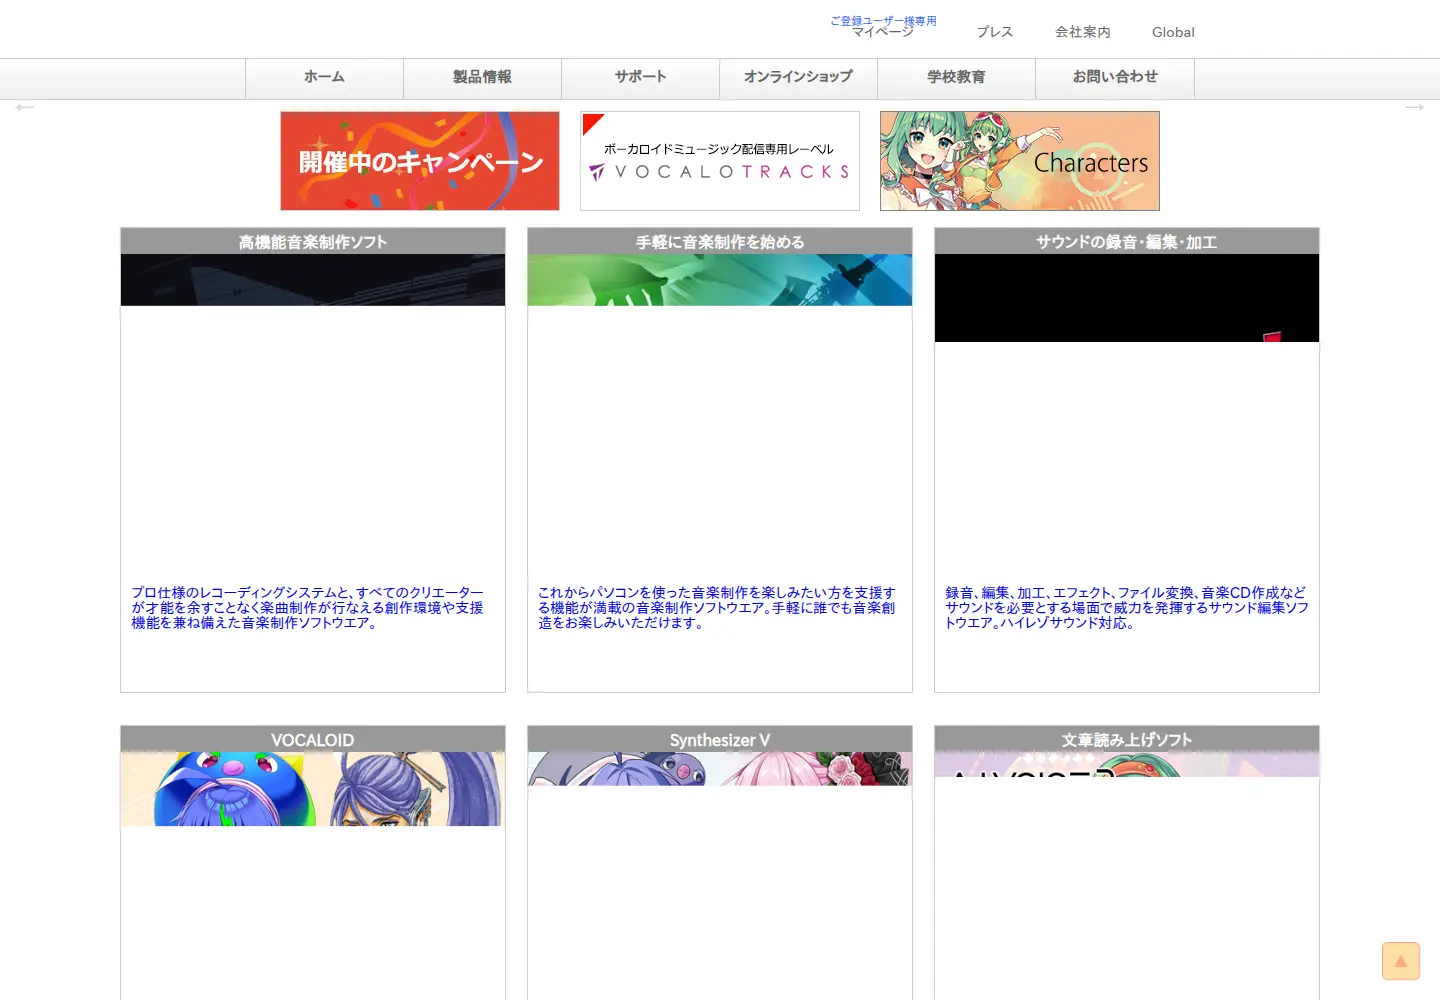
Task: Open the ホーム menu item
Action: [324, 78]
